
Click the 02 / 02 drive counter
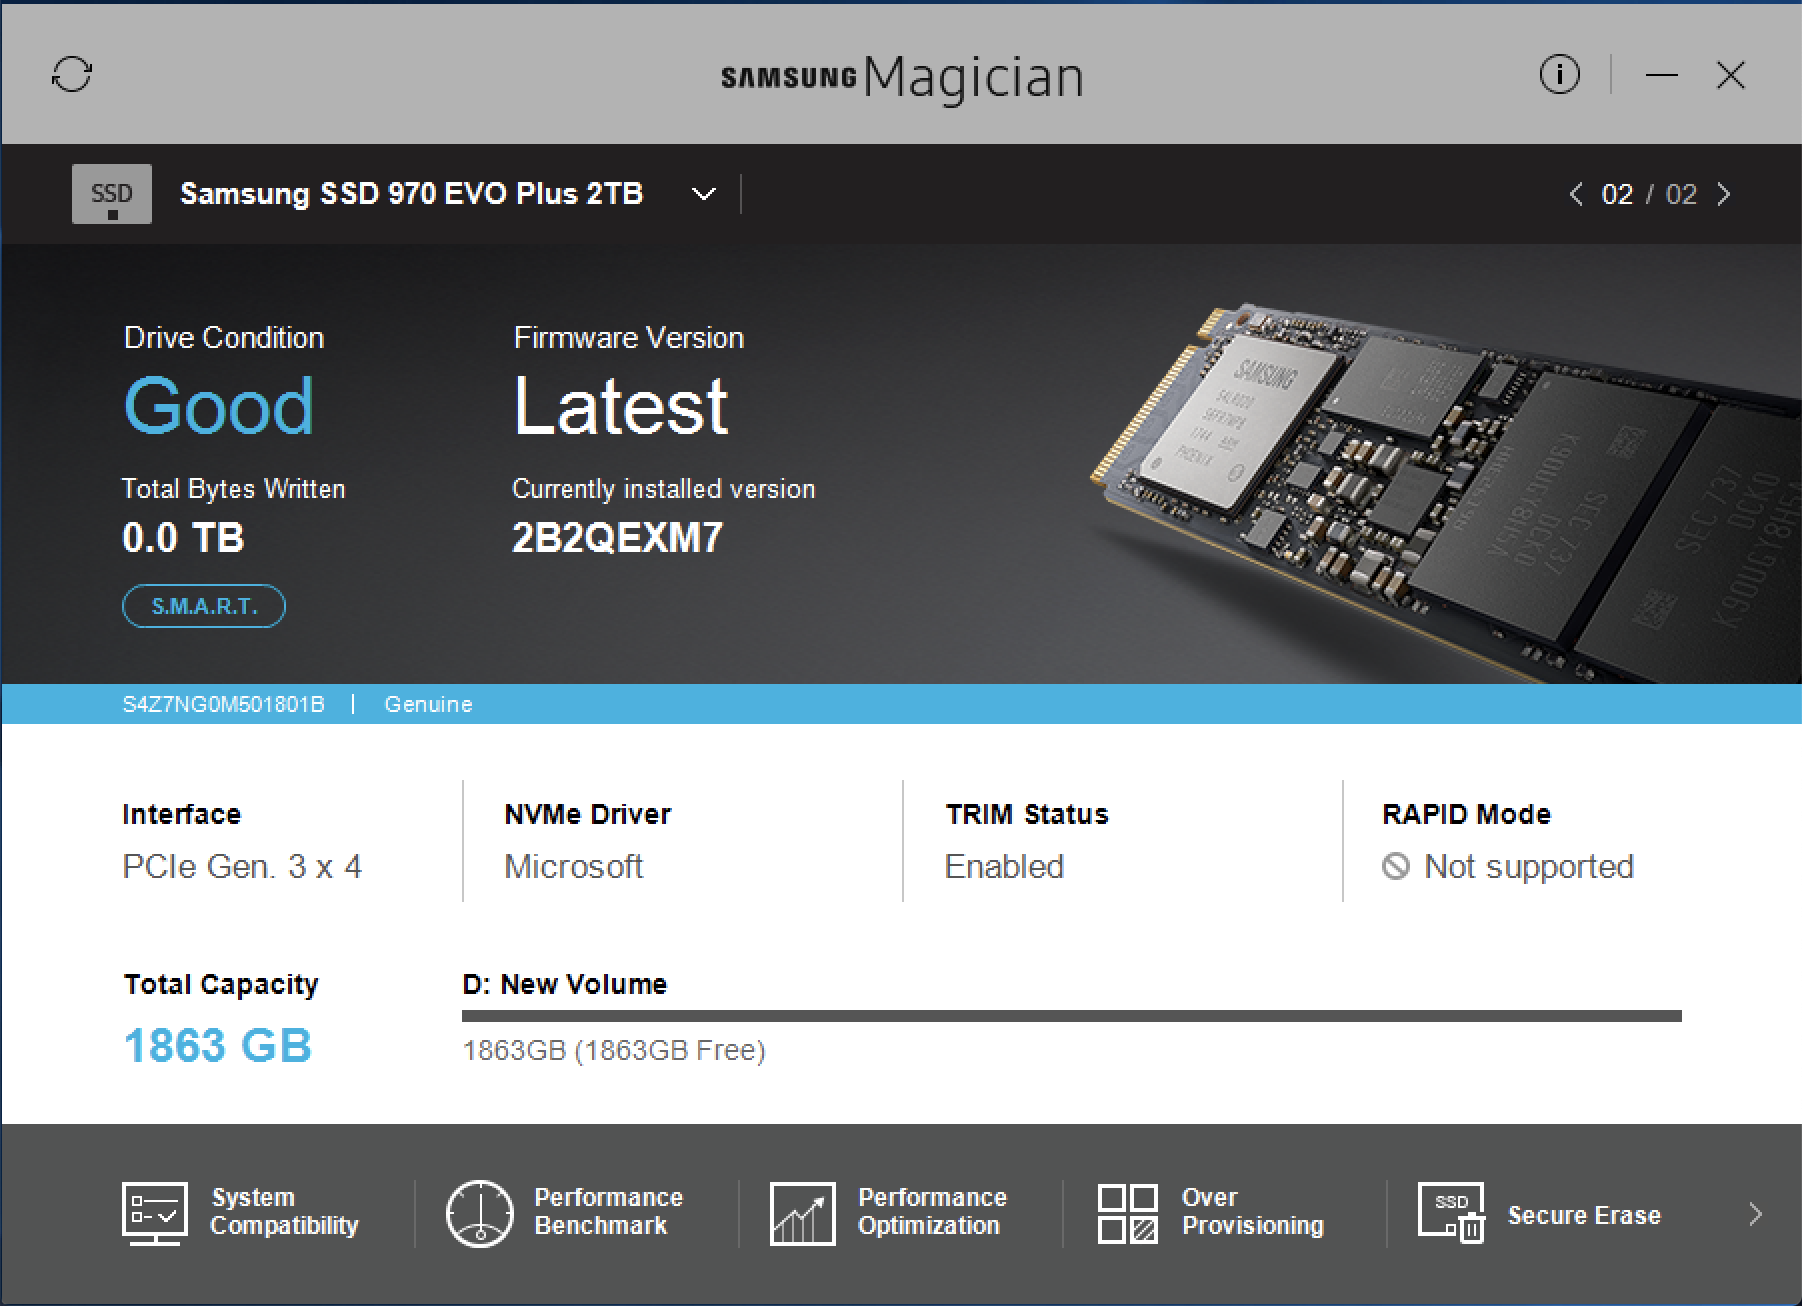[x=1650, y=194]
